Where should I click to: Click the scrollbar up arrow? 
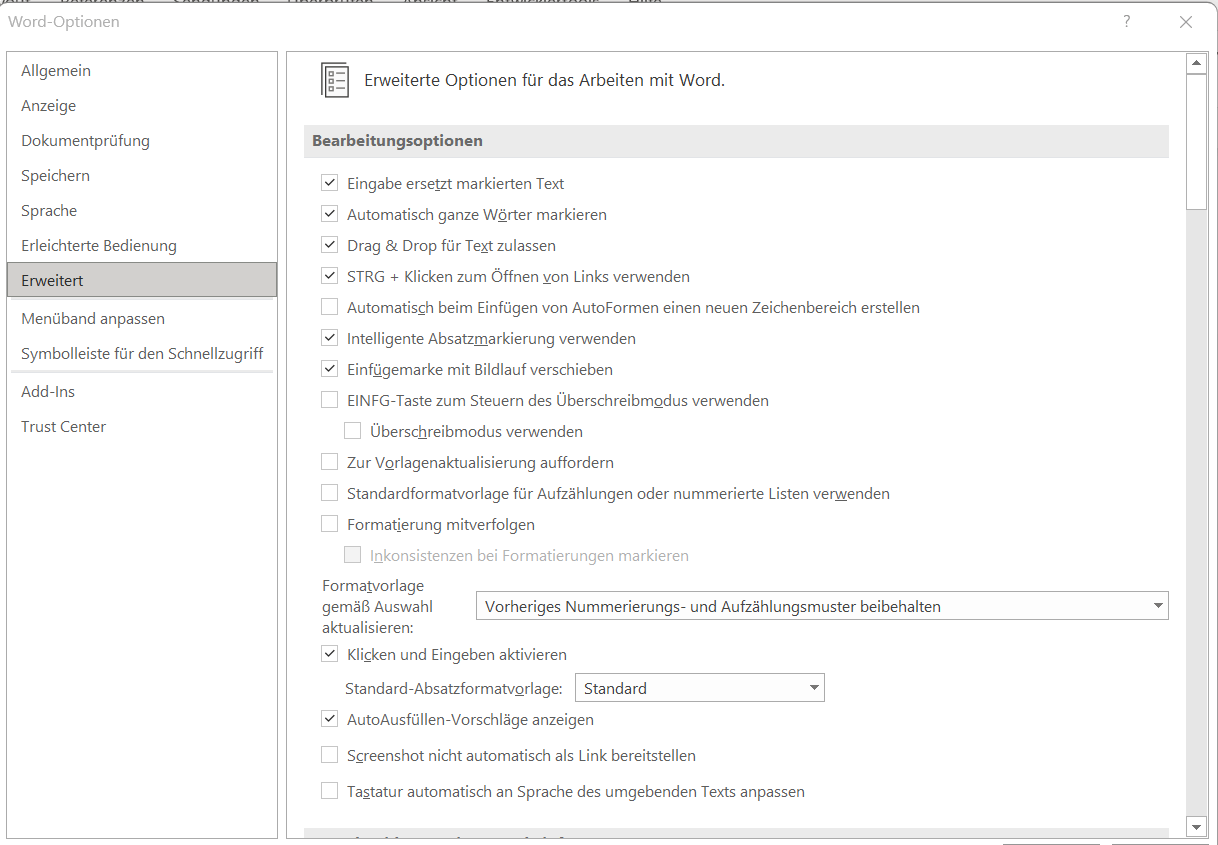[1196, 64]
